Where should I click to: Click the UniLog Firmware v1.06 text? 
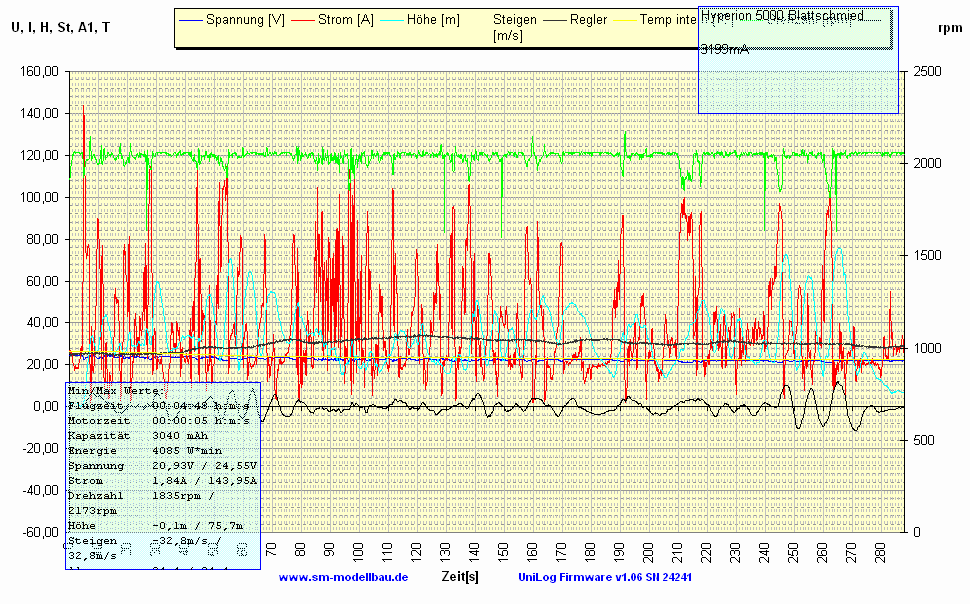click(x=606, y=578)
